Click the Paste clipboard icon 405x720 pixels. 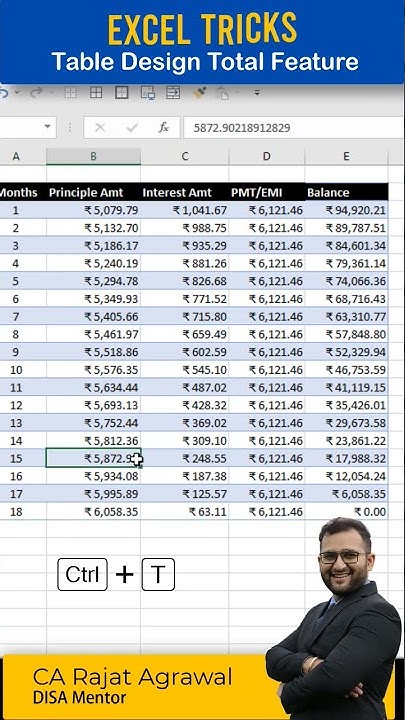tap(223, 93)
